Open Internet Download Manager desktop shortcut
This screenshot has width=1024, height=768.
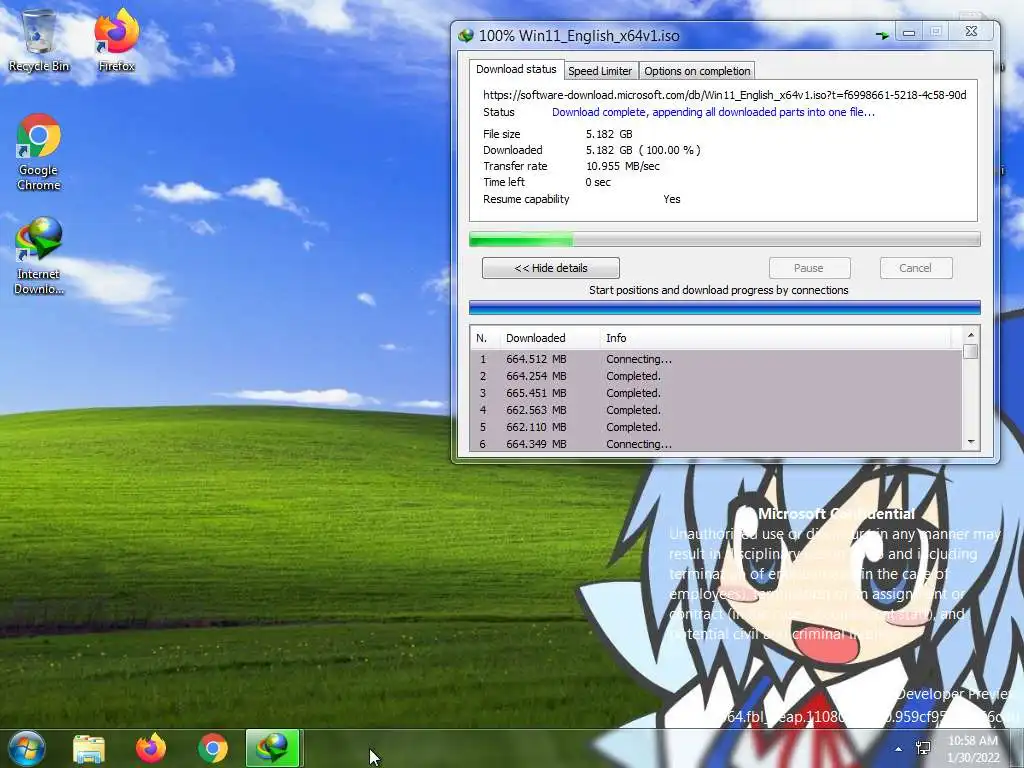point(39,256)
